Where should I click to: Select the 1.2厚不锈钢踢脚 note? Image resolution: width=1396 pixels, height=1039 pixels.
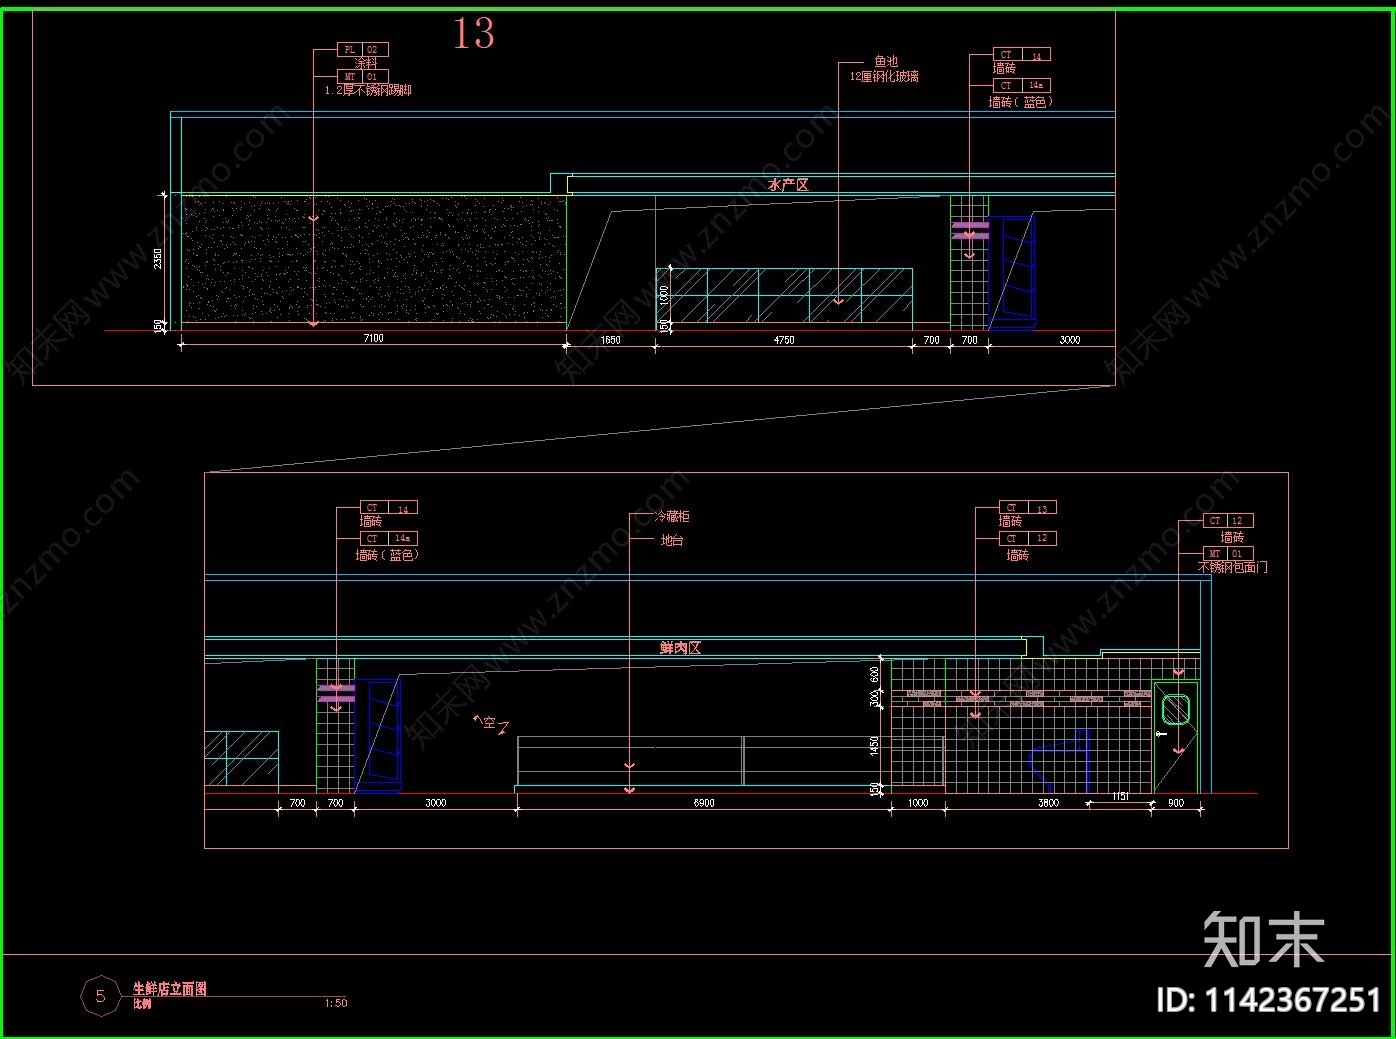pyautogui.click(x=368, y=90)
